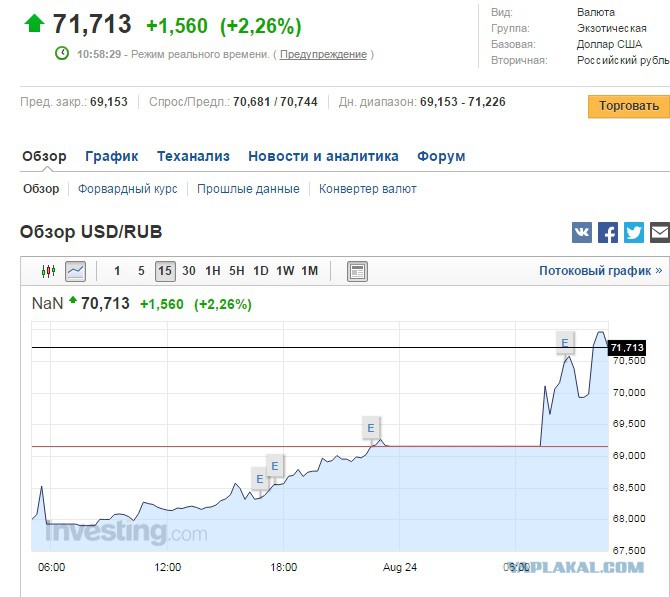This screenshot has height=597, width=670.
Task: Share via the VK icon
Action: [x=582, y=232]
